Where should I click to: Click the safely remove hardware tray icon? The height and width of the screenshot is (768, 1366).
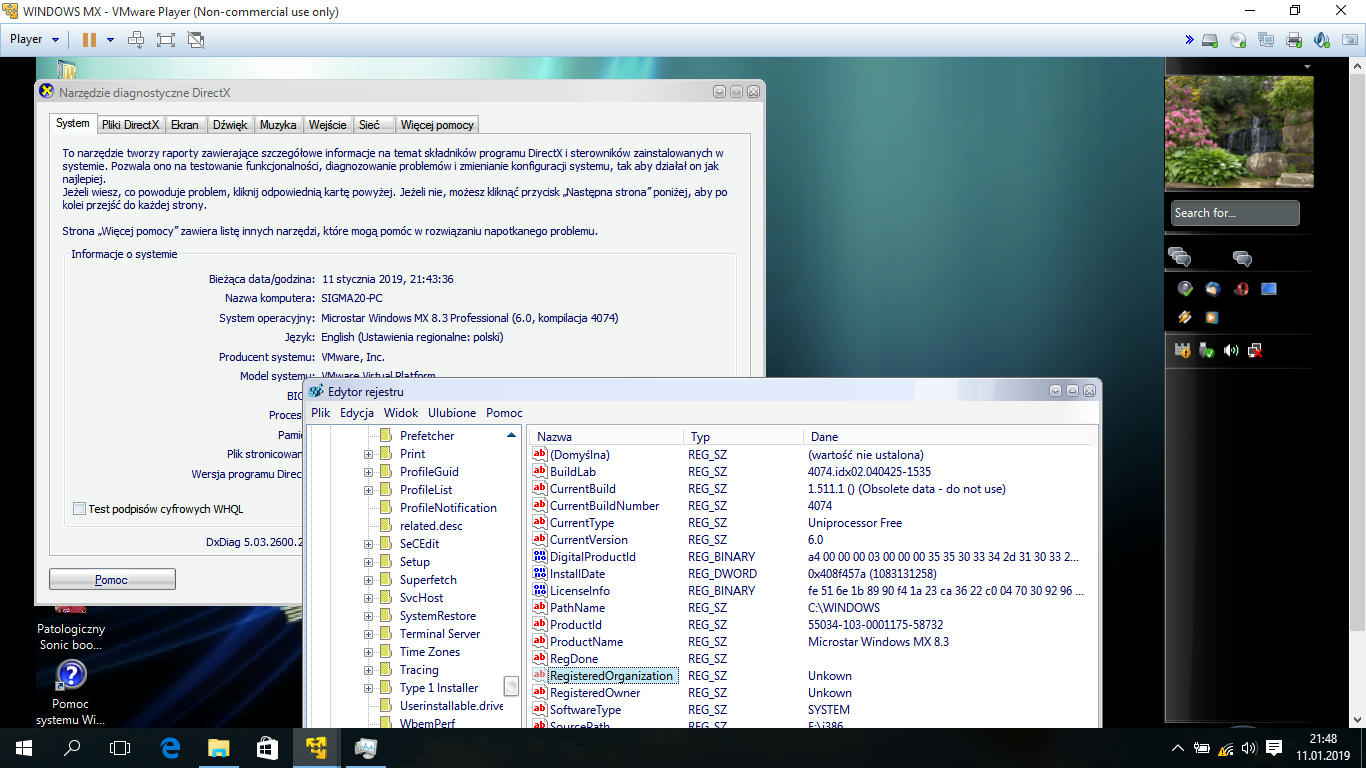(1207, 351)
